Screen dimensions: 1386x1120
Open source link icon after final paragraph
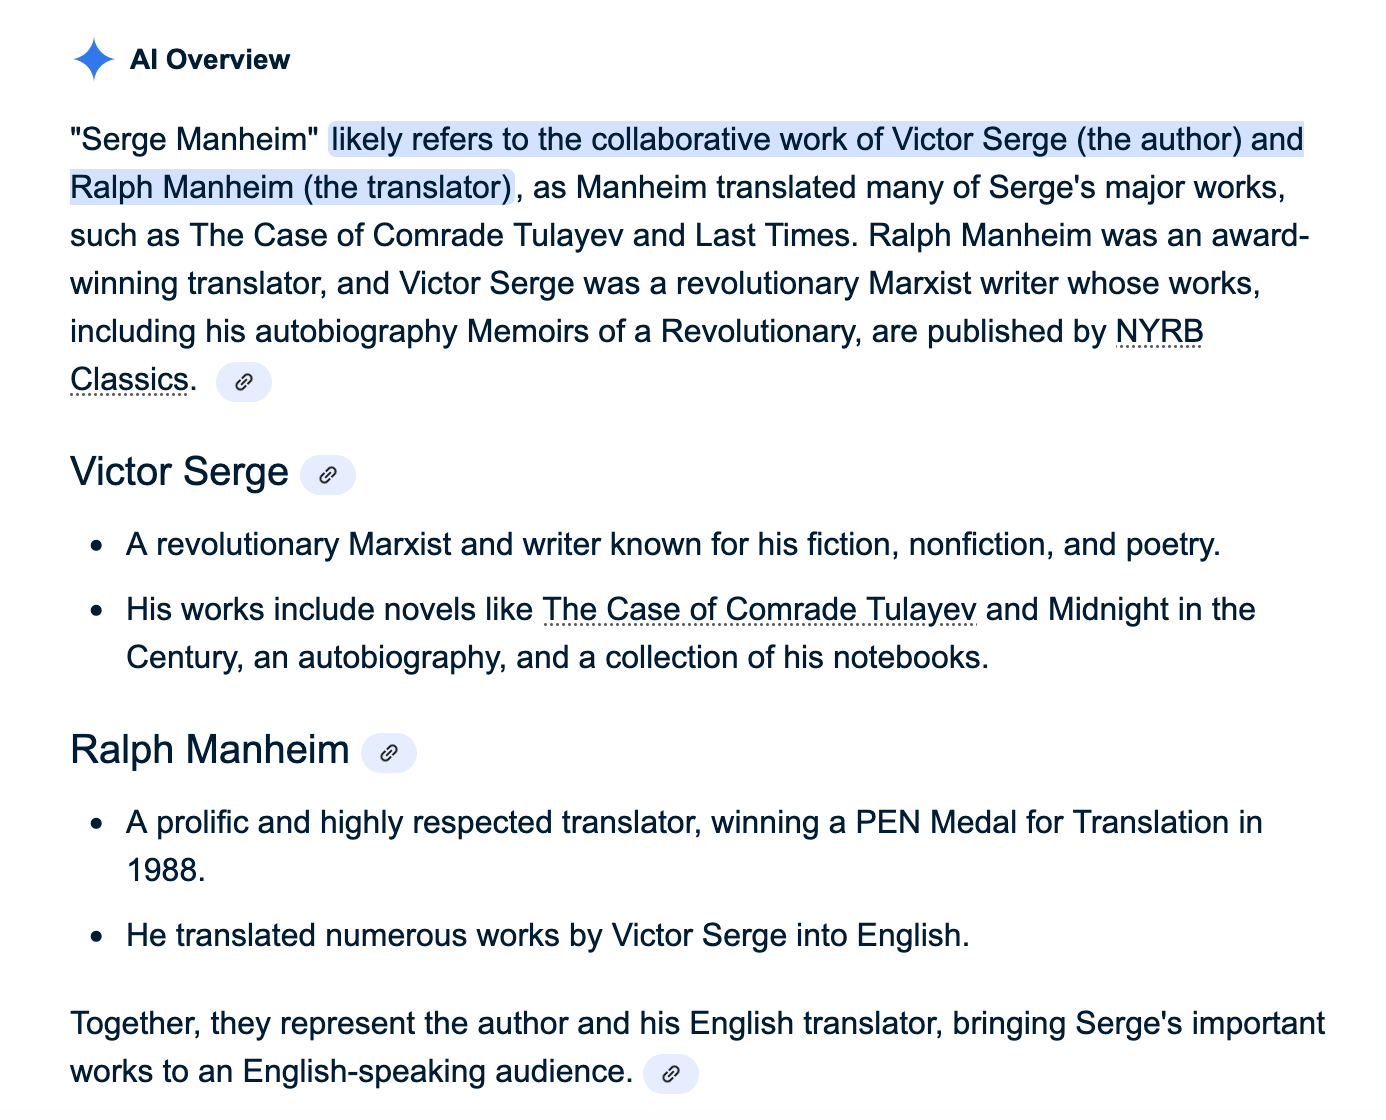(x=671, y=1074)
